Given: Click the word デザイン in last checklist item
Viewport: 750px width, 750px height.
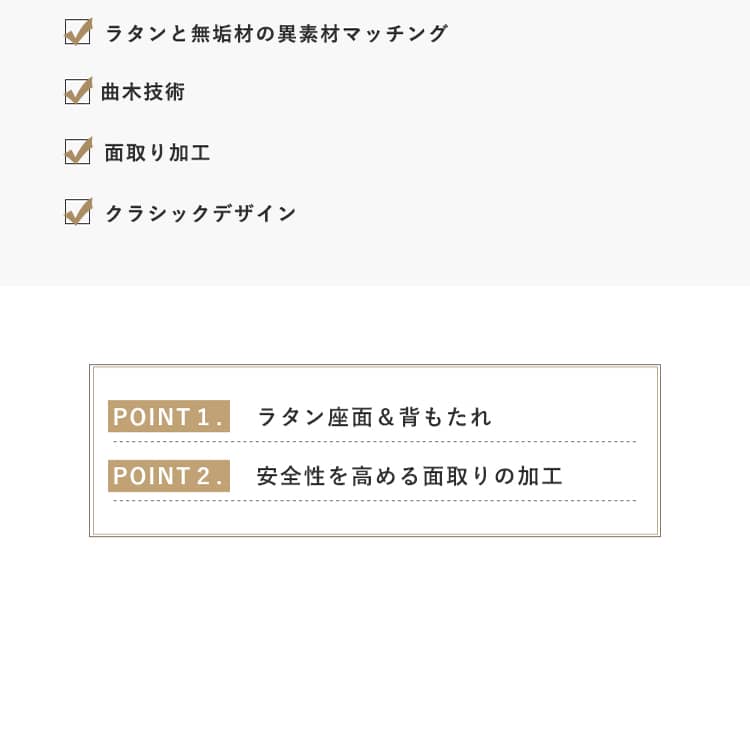Looking at the screenshot, I should [x=254, y=213].
